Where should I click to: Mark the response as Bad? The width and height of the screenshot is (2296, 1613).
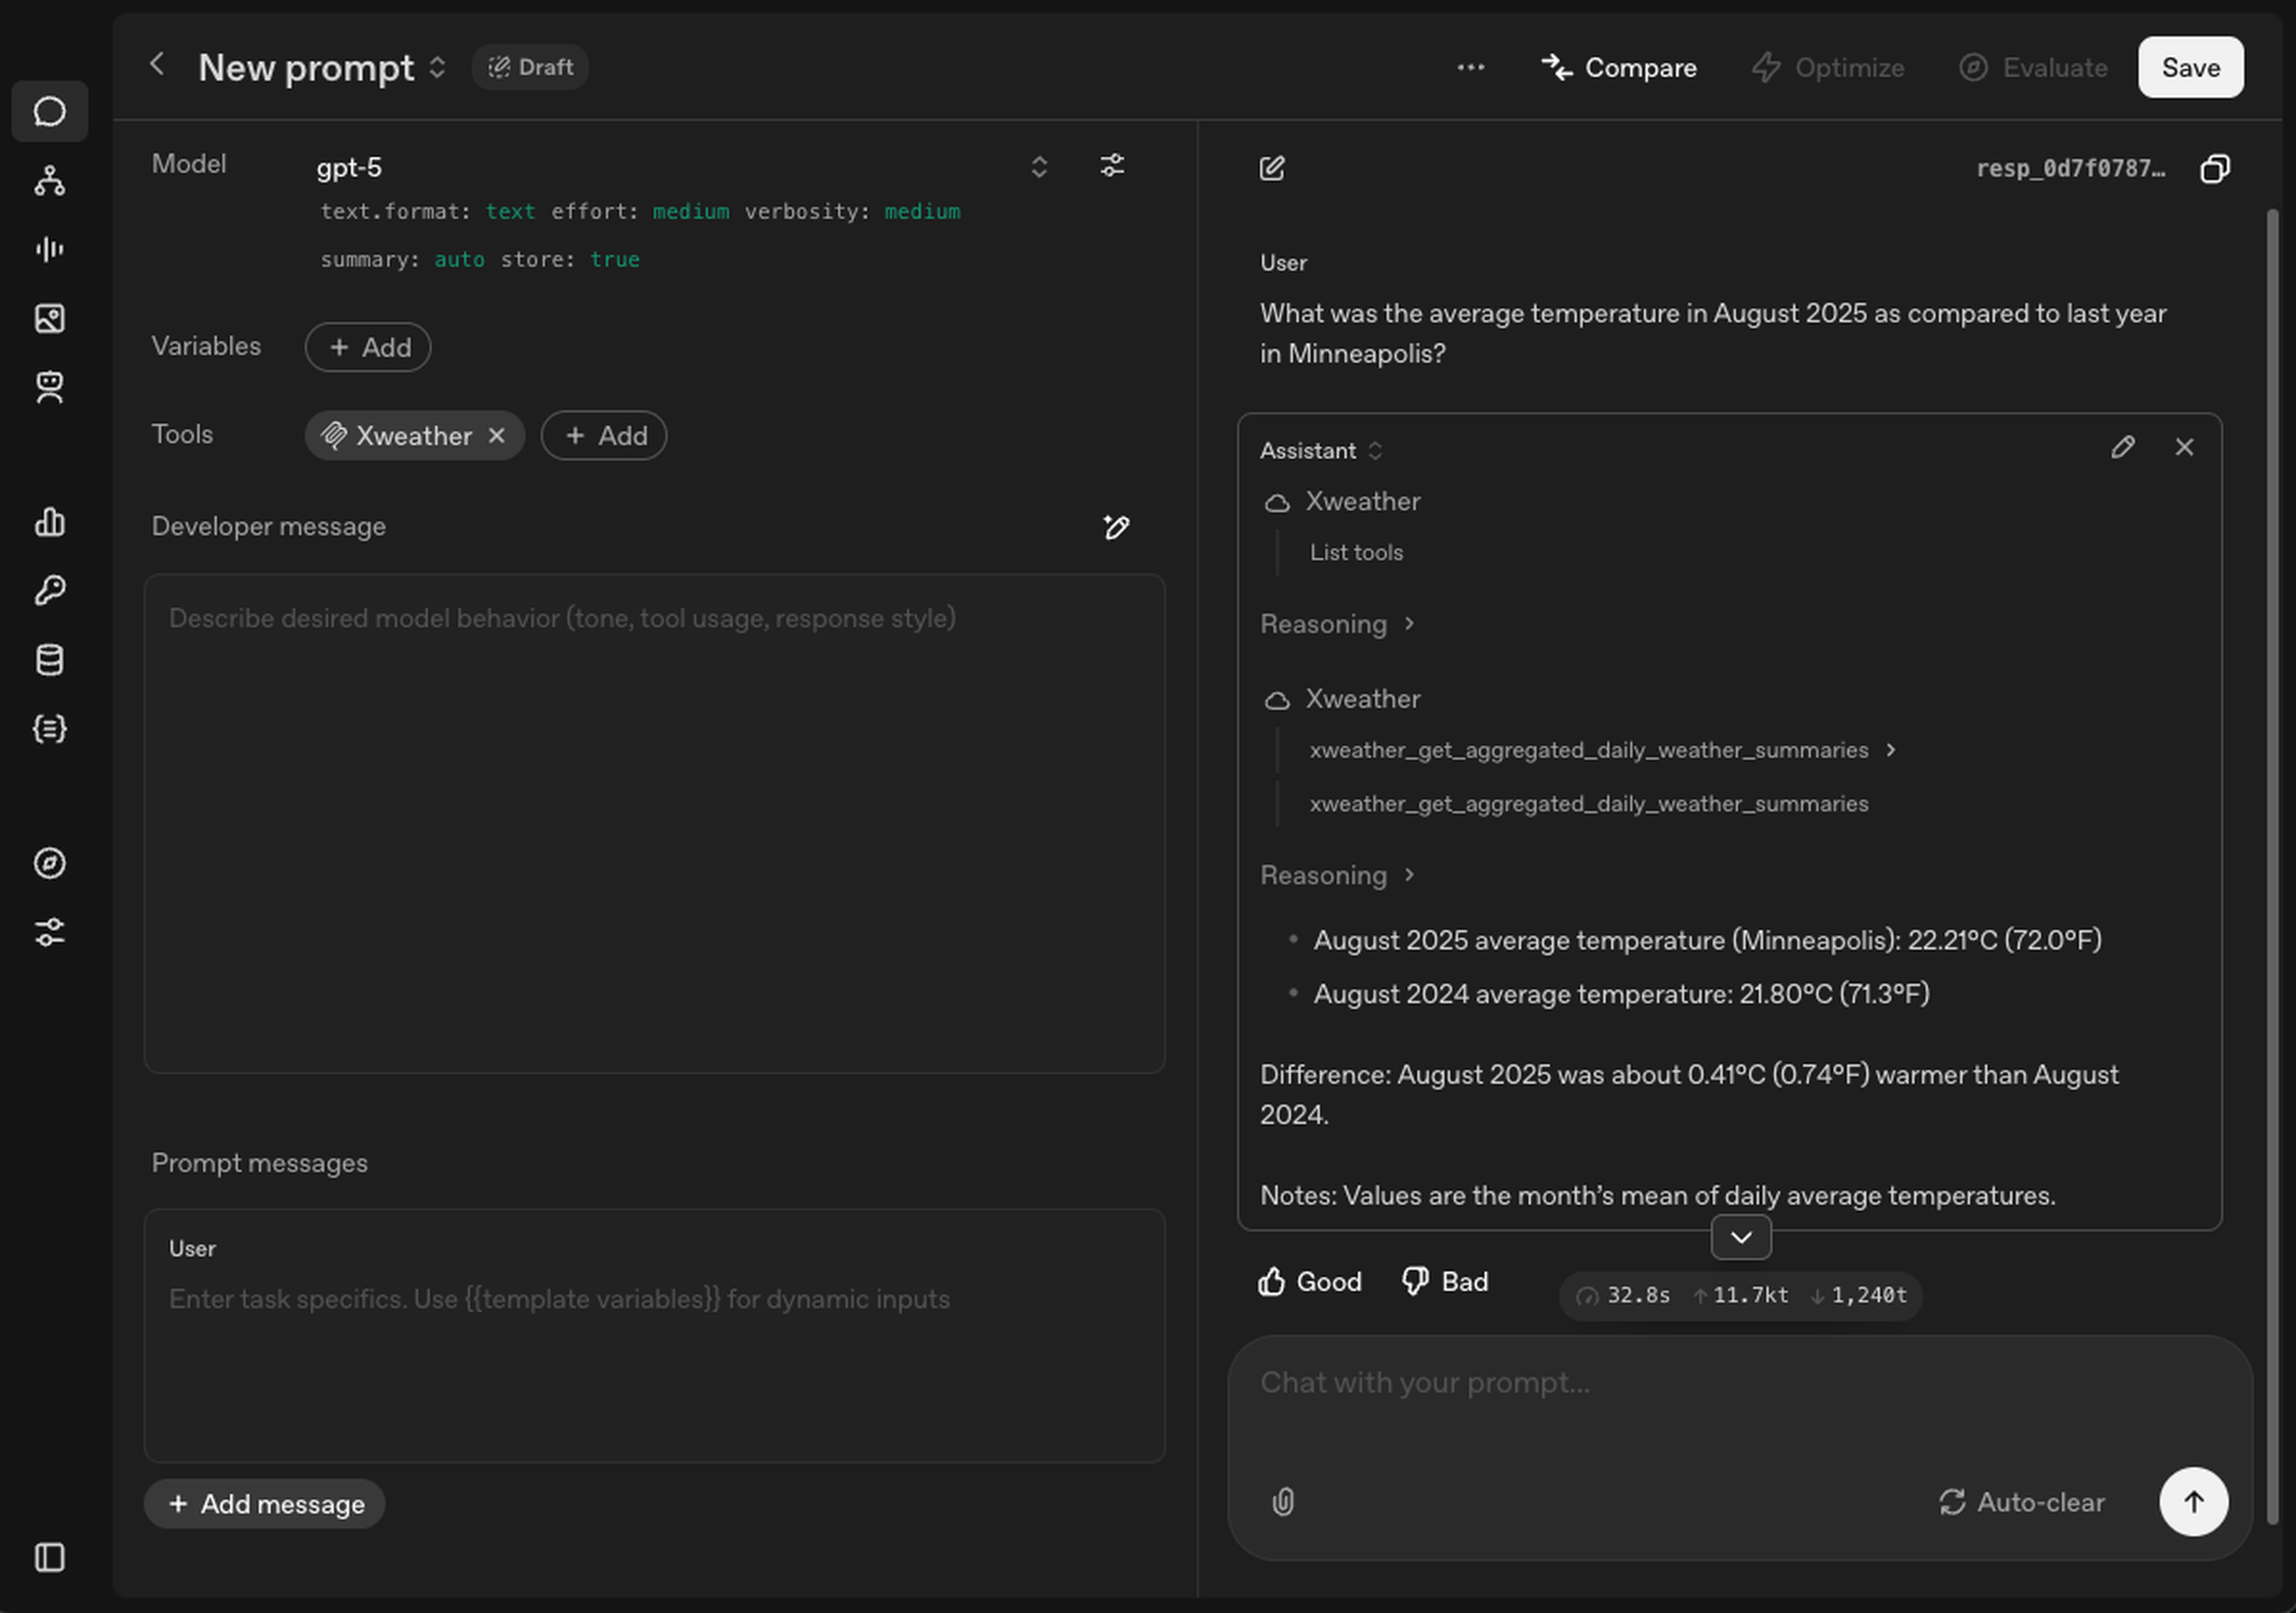click(x=1445, y=1281)
